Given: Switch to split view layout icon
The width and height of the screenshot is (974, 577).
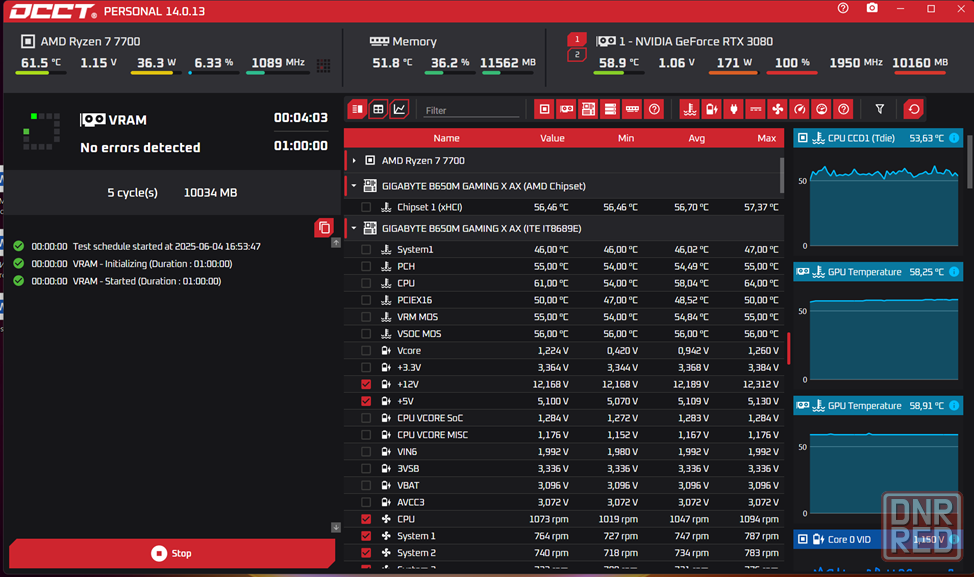Looking at the screenshot, I should (x=357, y=109).
